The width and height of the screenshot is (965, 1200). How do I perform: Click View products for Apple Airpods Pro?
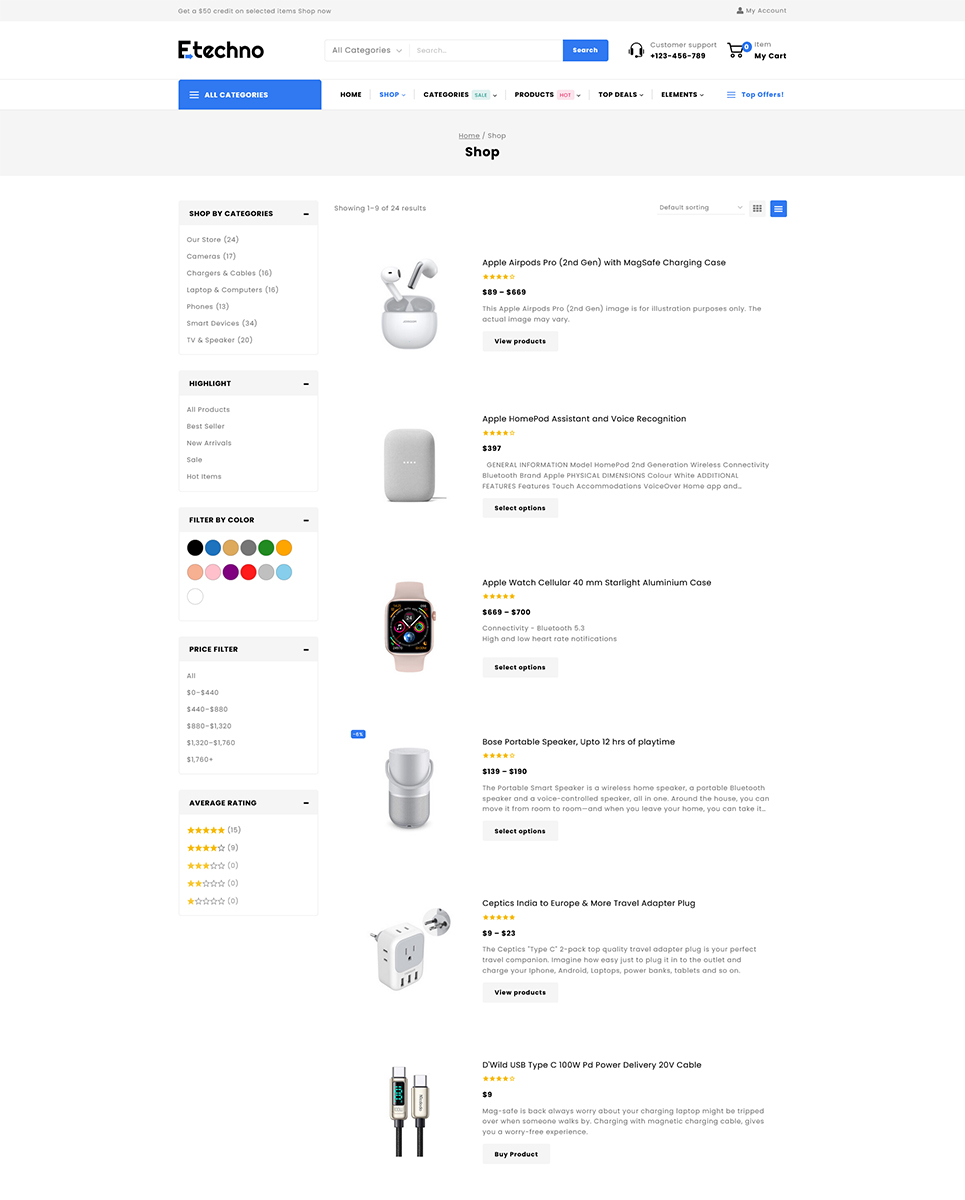click(x=520, y=341)
